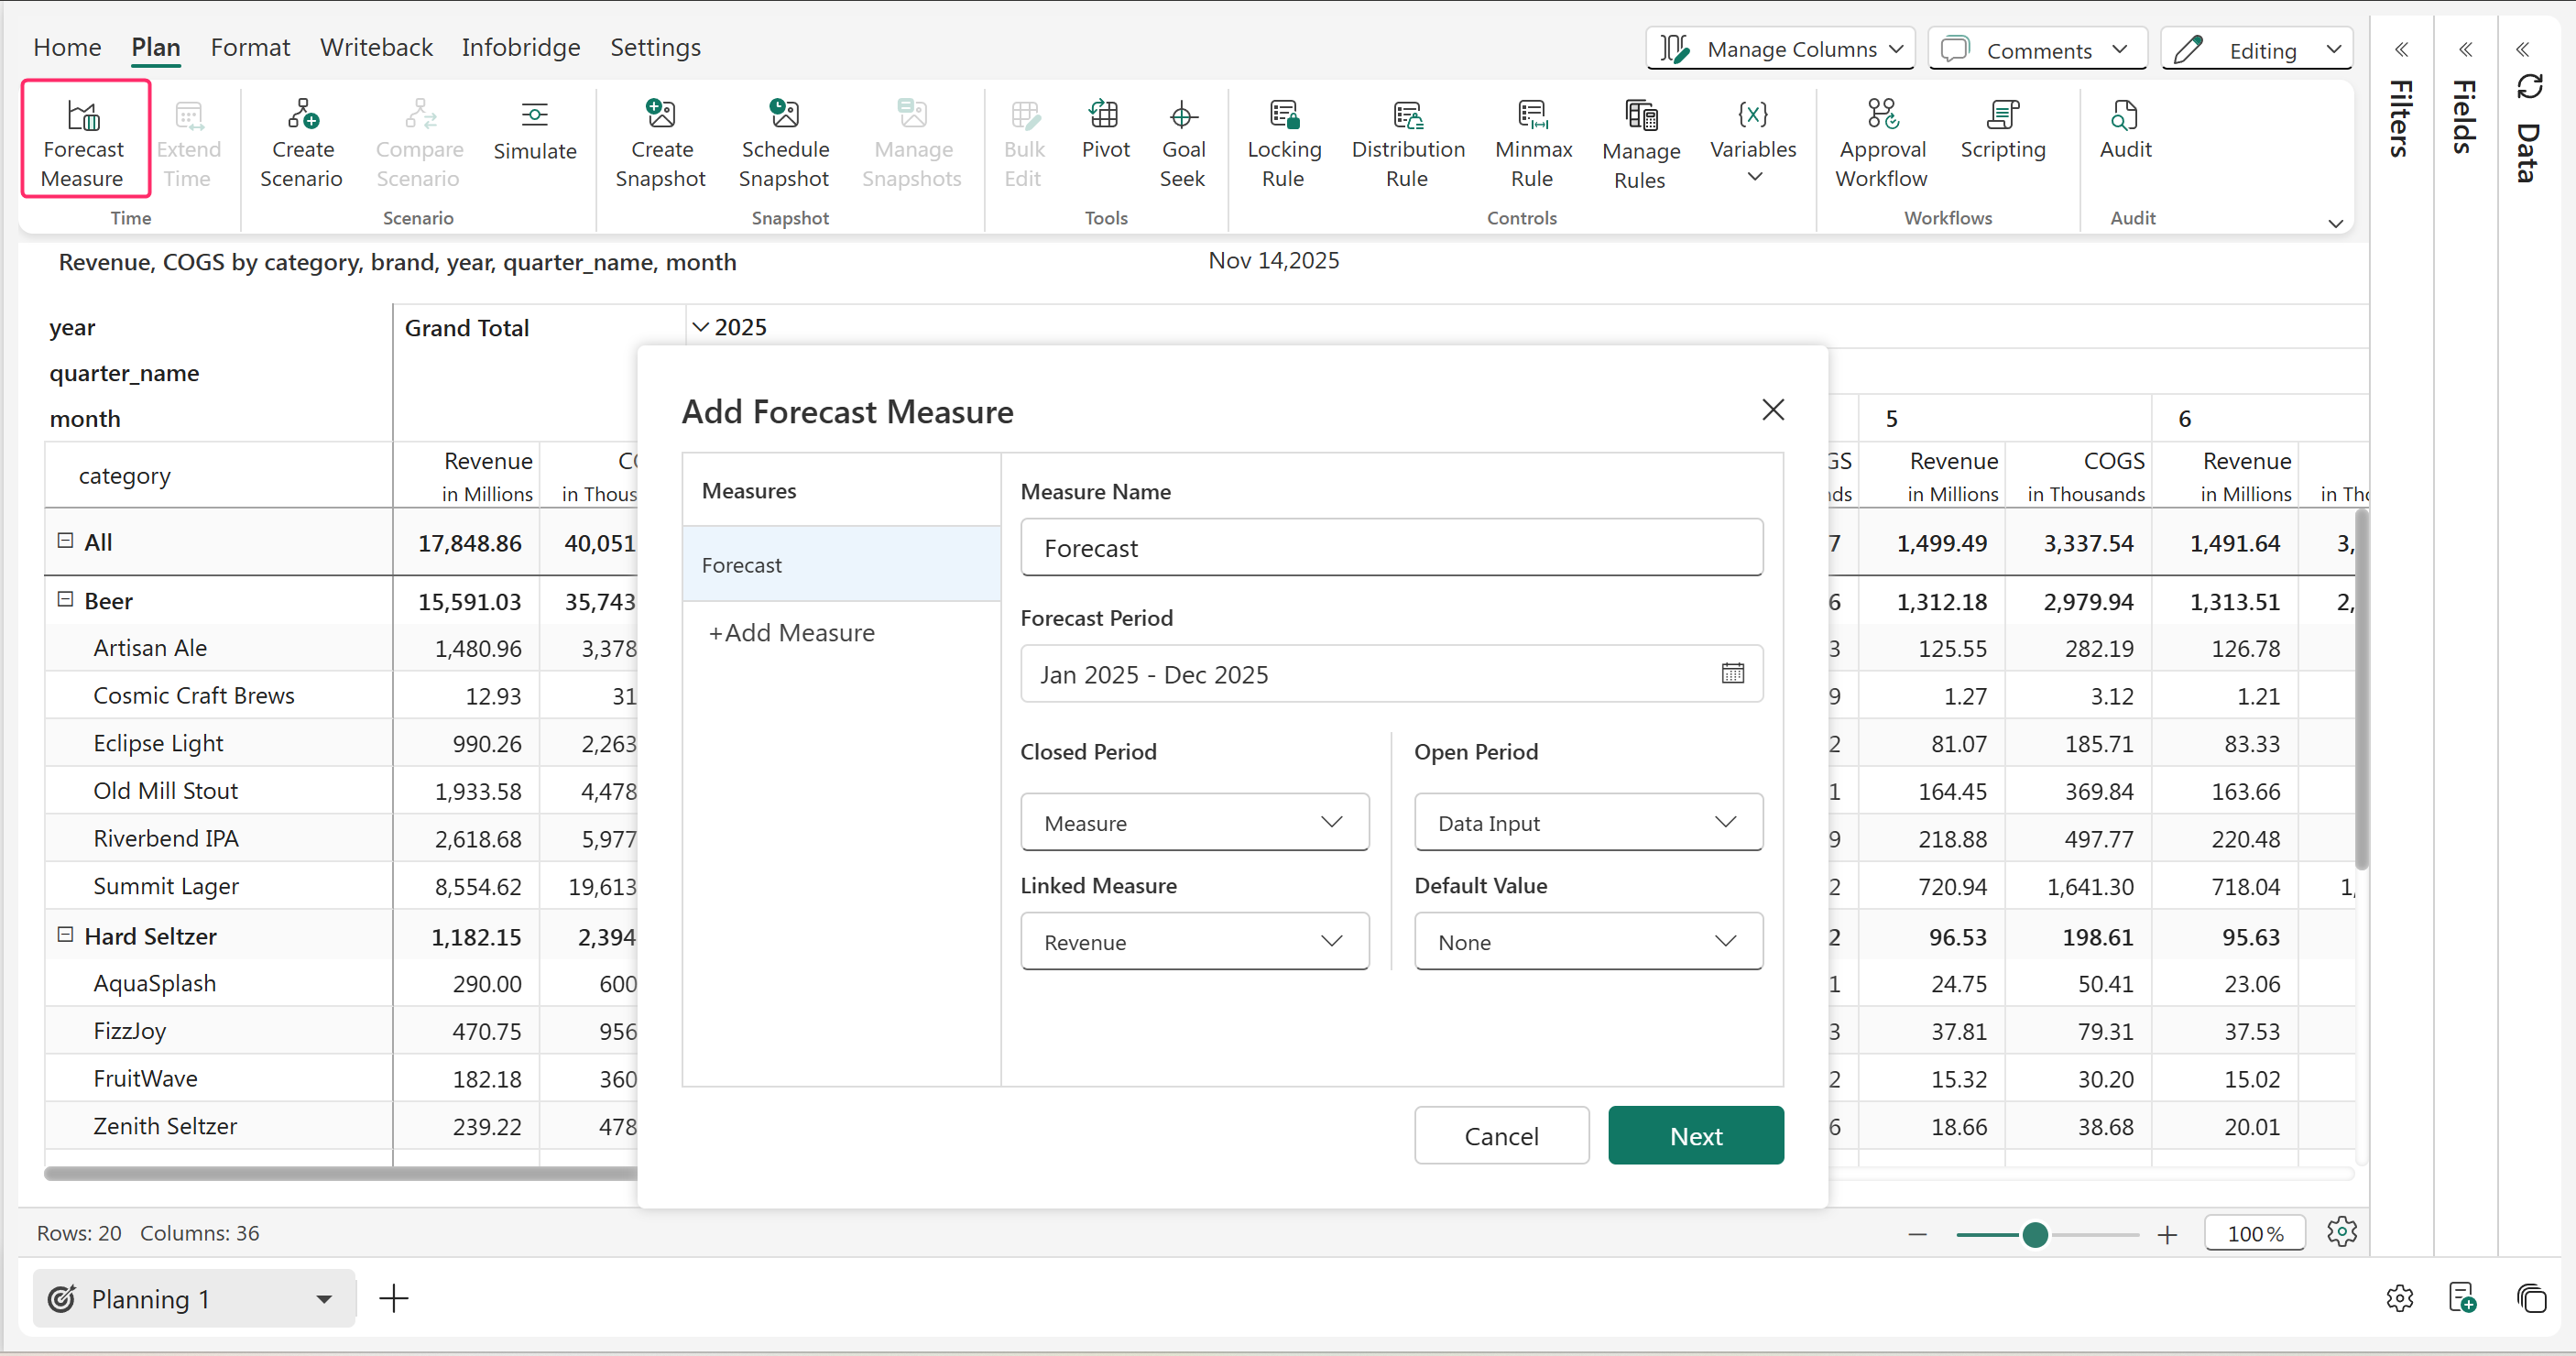This screenshot has width=2576, height=1356.
Task: Click the +Add Measure link
Action: coord(791,632)
